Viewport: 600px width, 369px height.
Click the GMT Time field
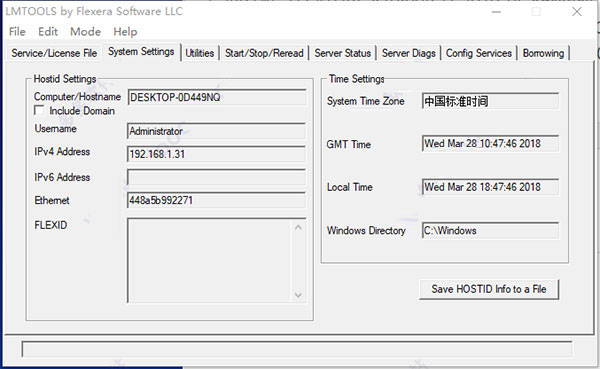[x=490, y=144]
